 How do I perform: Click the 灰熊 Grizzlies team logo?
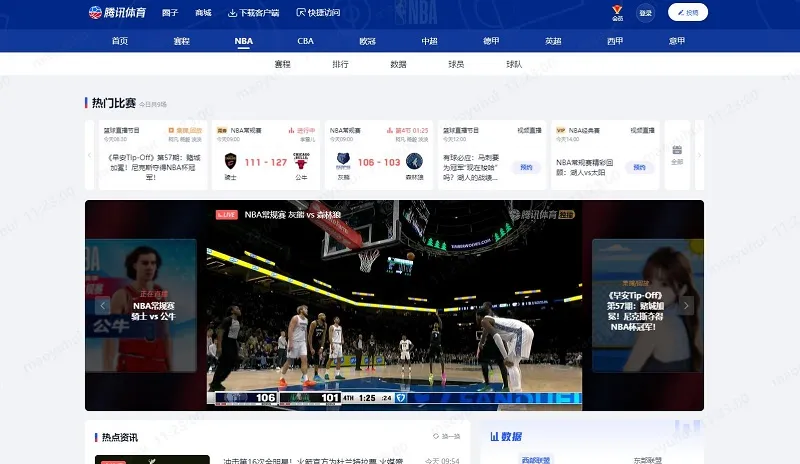click(x=343, y=161)
